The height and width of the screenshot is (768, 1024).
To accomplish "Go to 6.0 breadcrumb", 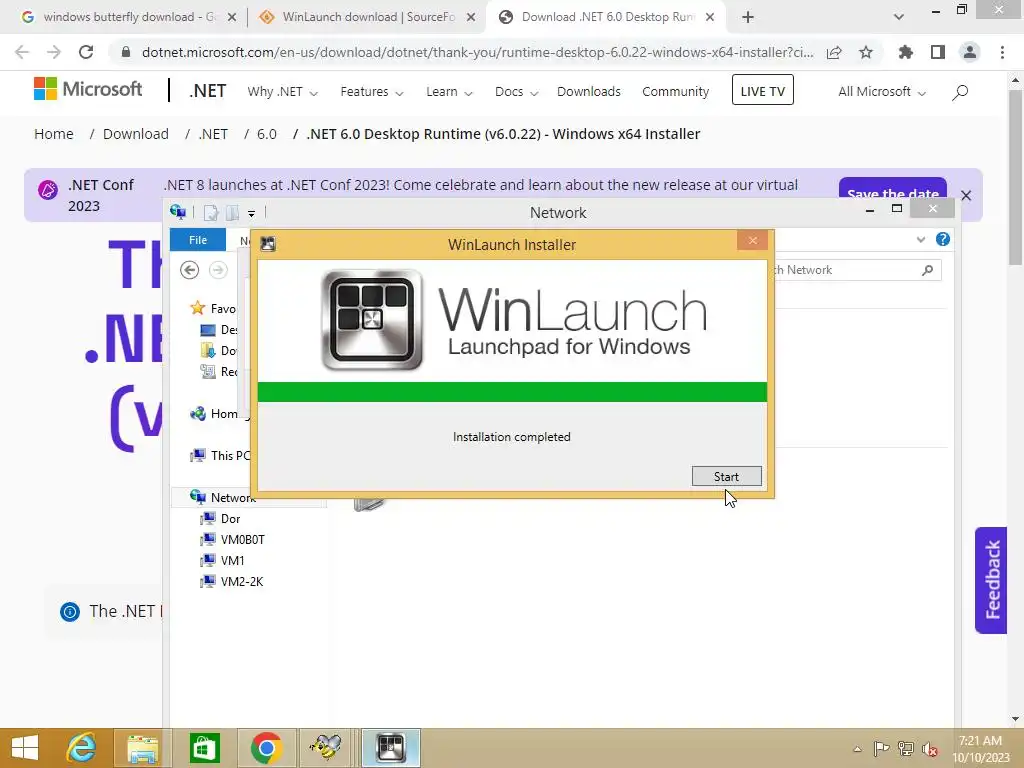I will click(266, 134).
